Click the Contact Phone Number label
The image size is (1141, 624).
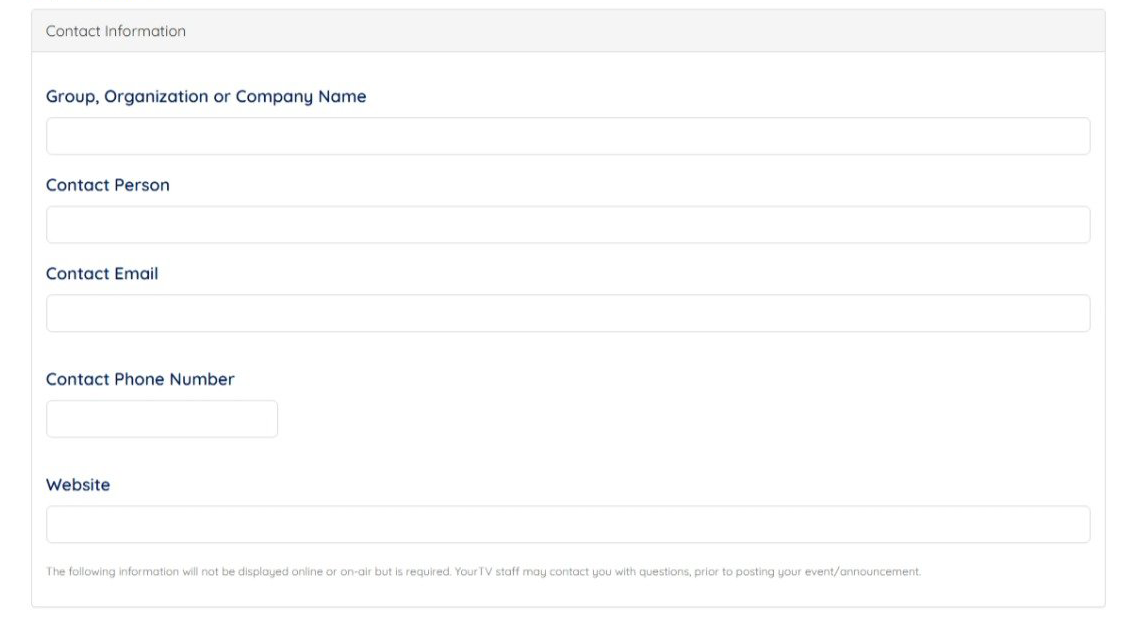(140, 380)
